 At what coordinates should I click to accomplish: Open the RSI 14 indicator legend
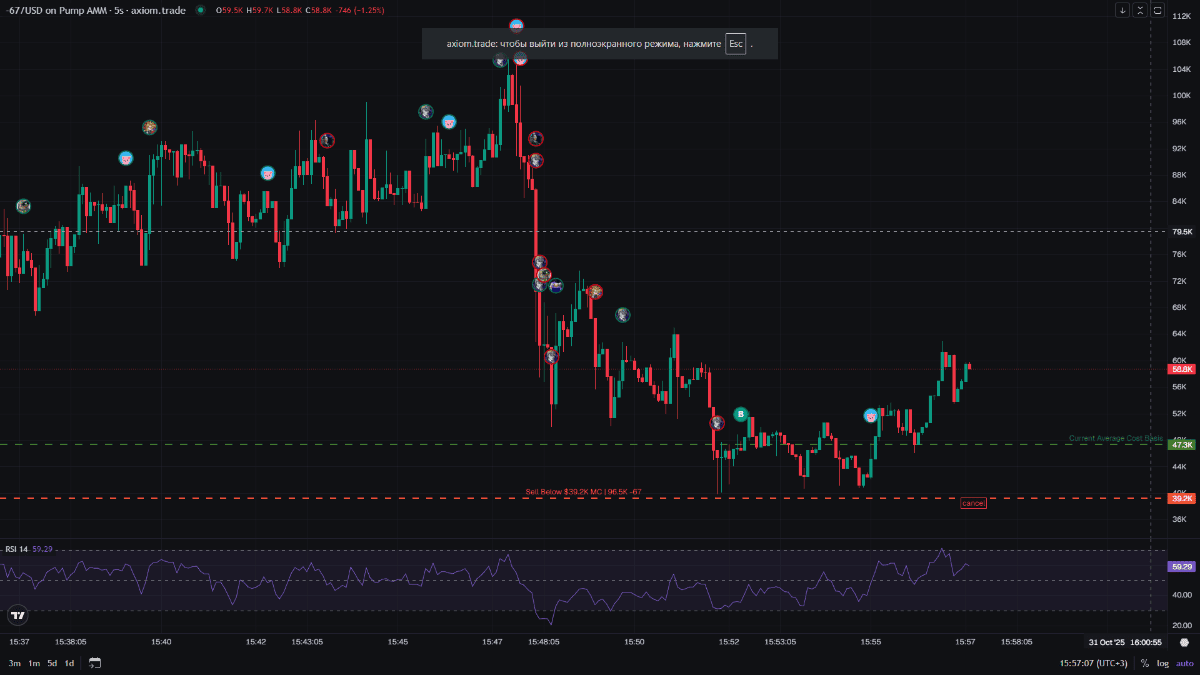point(17,549)
